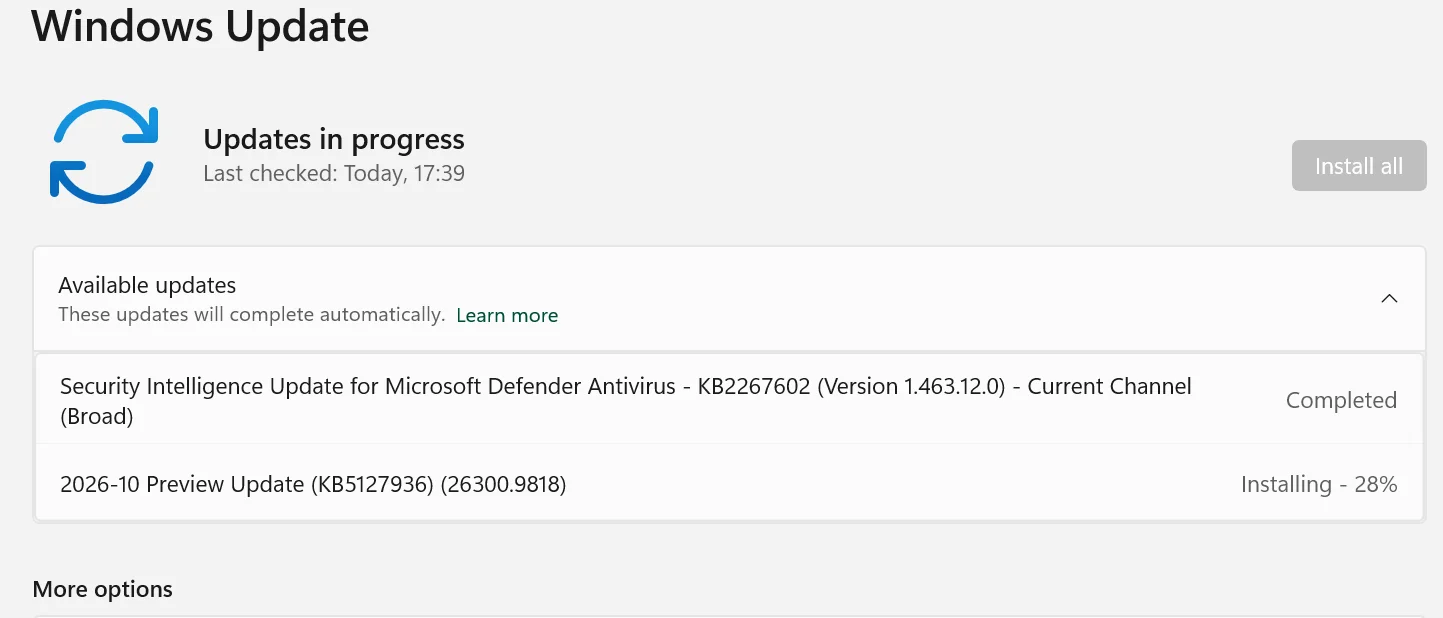Image resolution: width=1443 pixels, height=618 pixels.
Task: Click the Windows Update page title
Action: [x=201, y=26]
